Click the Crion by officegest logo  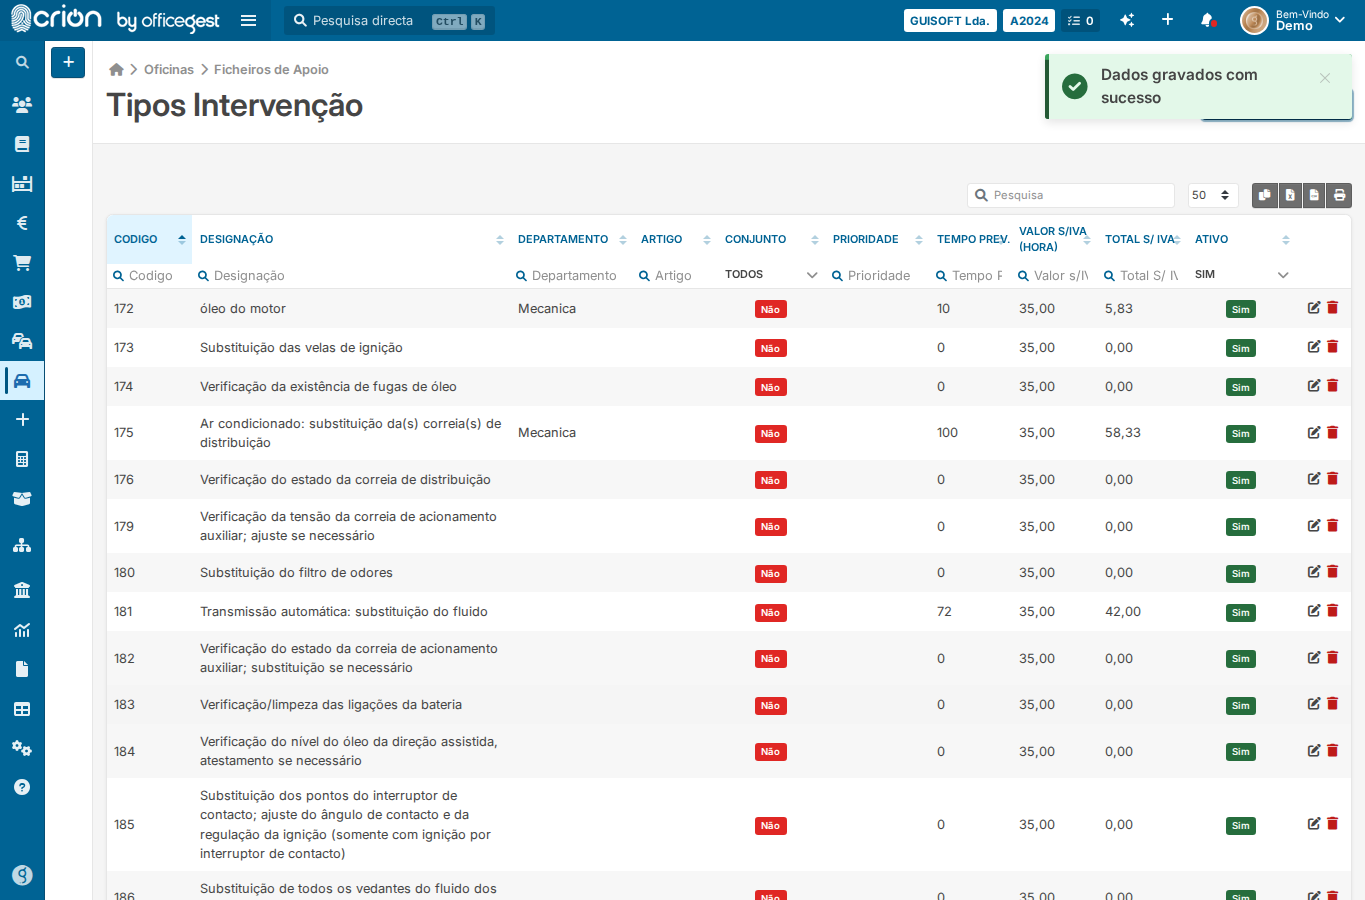pyautogui.click(x=114, y=19)
